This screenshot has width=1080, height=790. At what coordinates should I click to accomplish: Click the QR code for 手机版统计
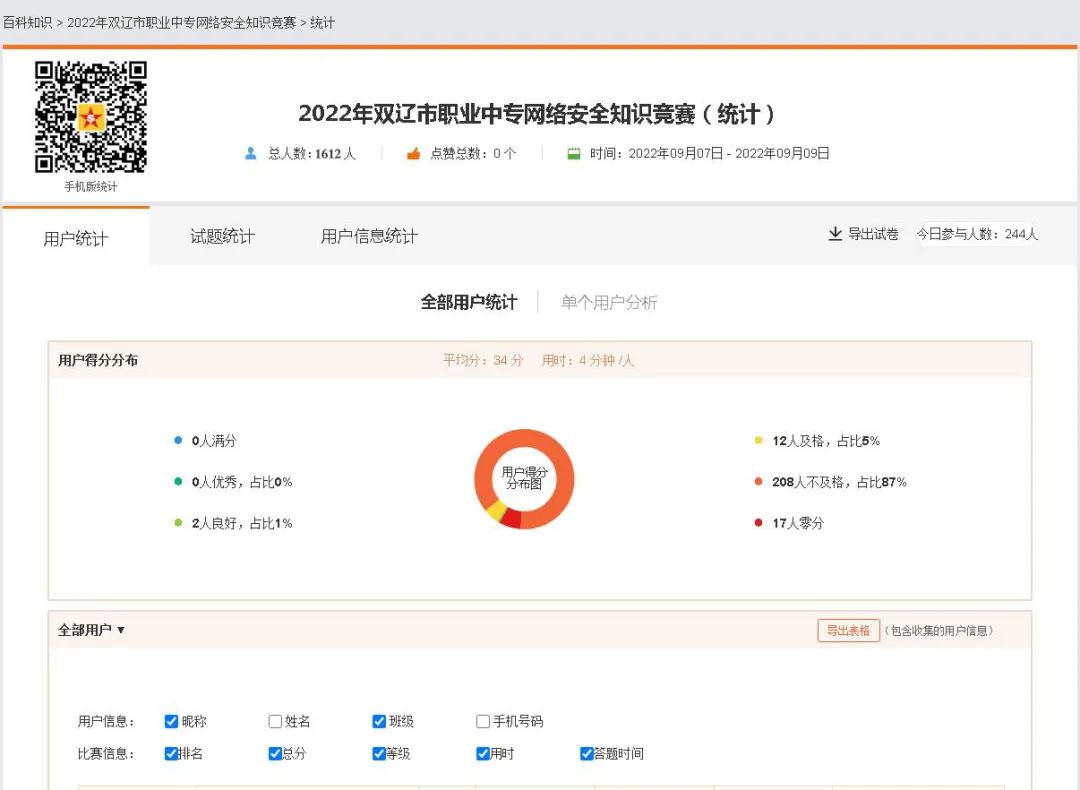point(91,117)
